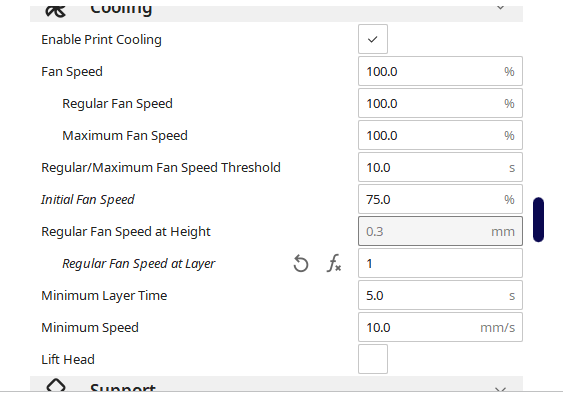This screenshot has width=563, height=398.
Task: Change Regular/Maximum Fan Speed Threshold value
Action: (x=440, y=167)
